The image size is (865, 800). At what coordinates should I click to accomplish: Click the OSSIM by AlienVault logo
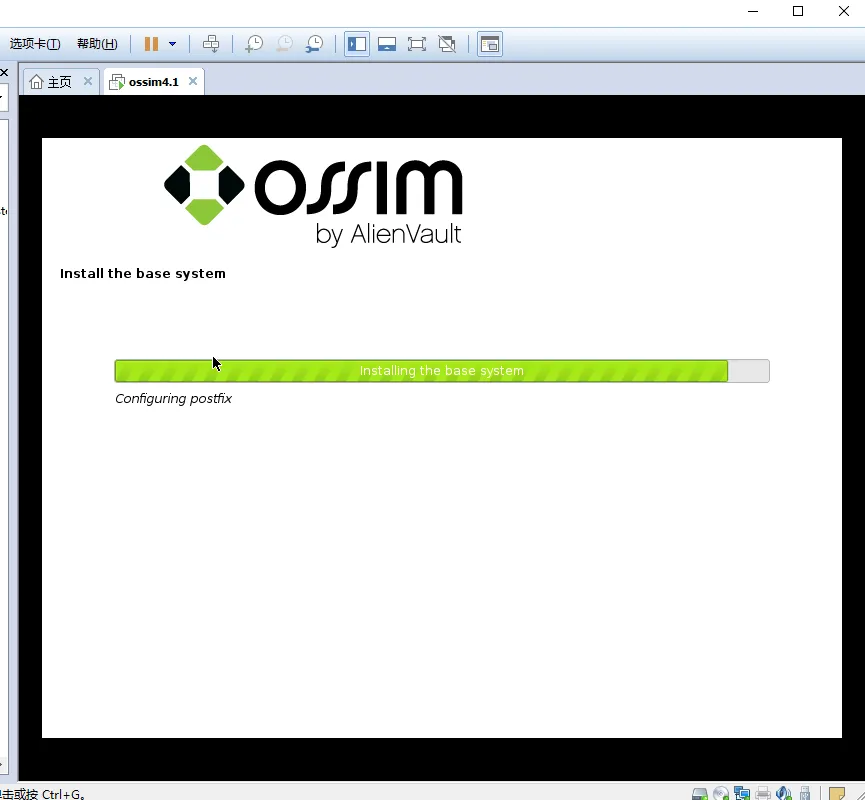(x=313, y=195)
